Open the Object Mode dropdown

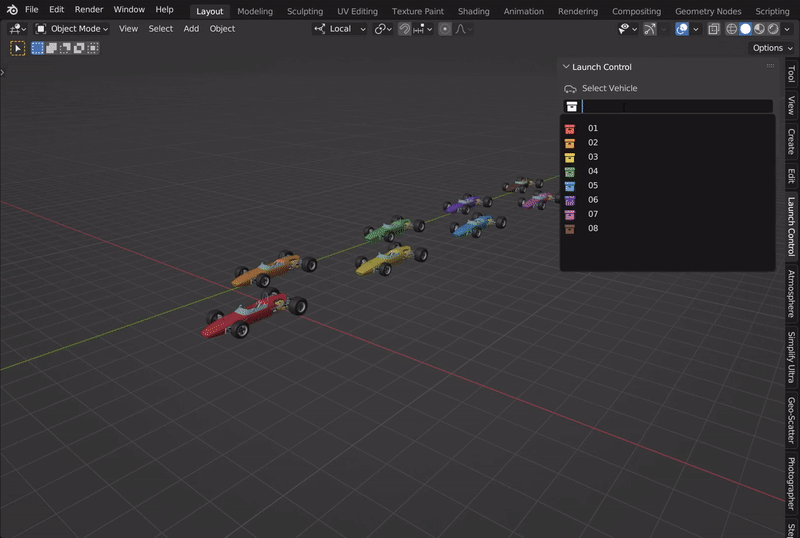[x=72, y=29]
